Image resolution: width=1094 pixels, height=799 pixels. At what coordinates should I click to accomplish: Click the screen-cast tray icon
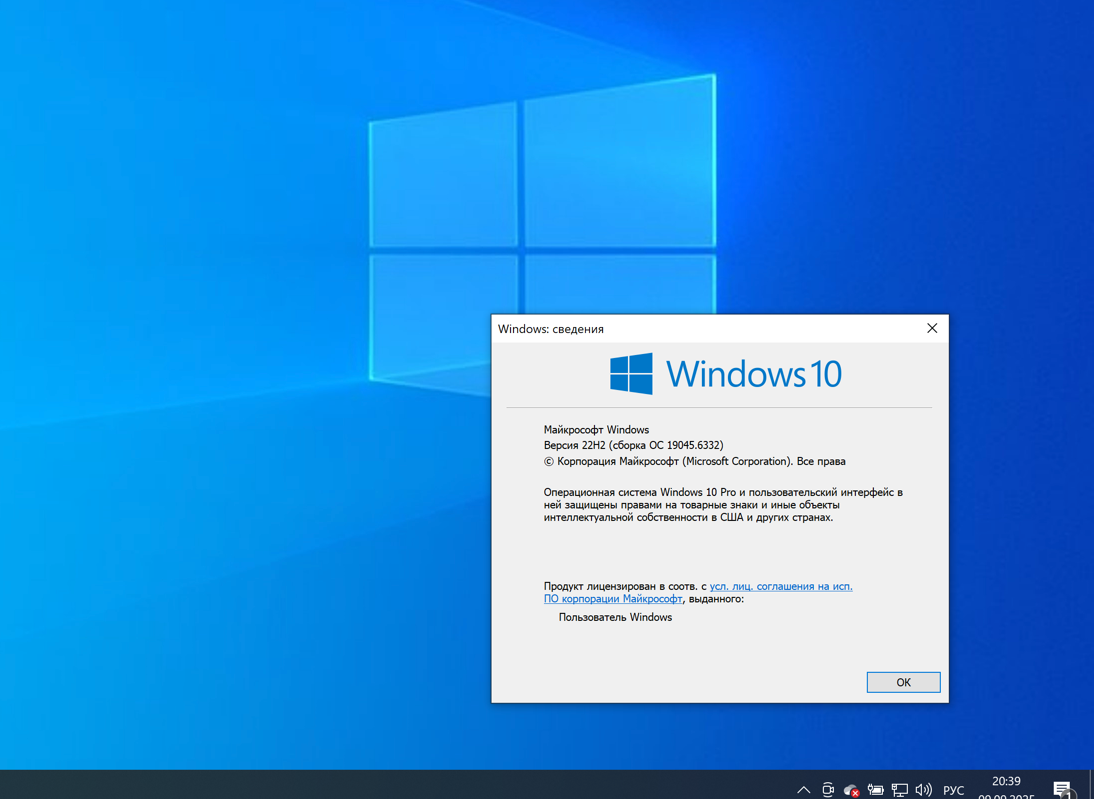click(827, 789)
